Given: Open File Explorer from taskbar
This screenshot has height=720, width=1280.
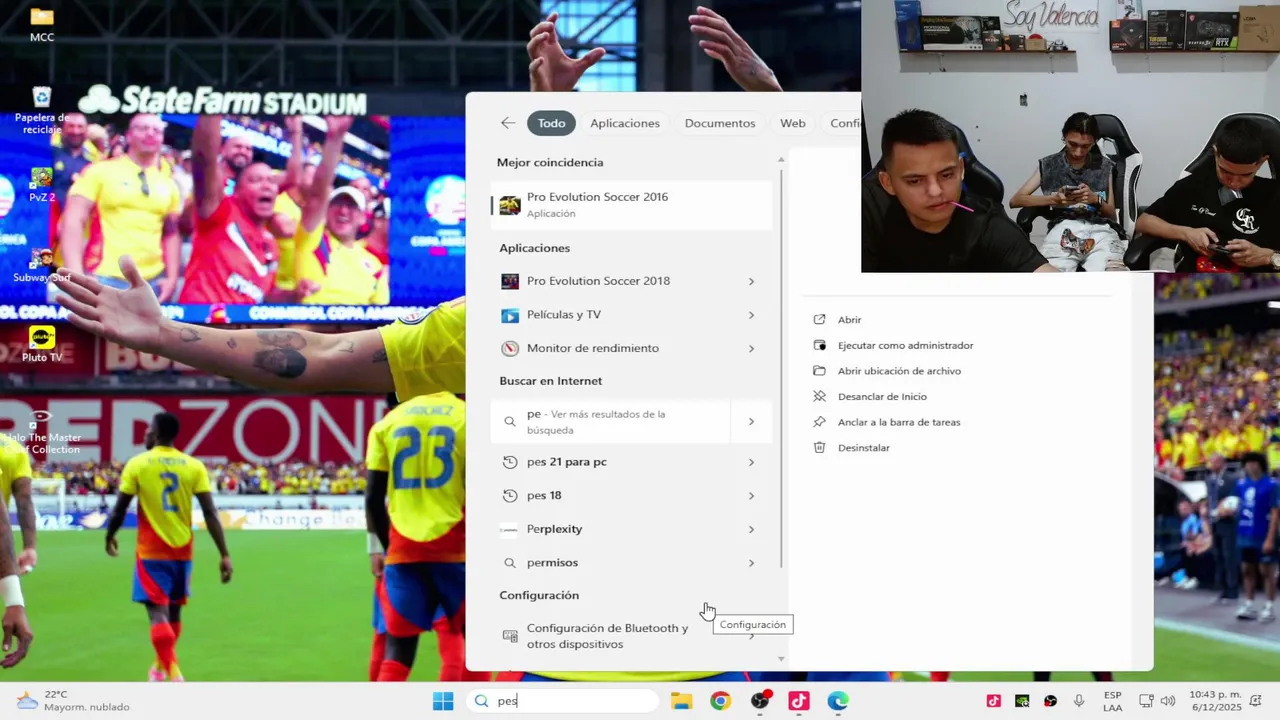Looking at the screenshot, I should [681, 701].
